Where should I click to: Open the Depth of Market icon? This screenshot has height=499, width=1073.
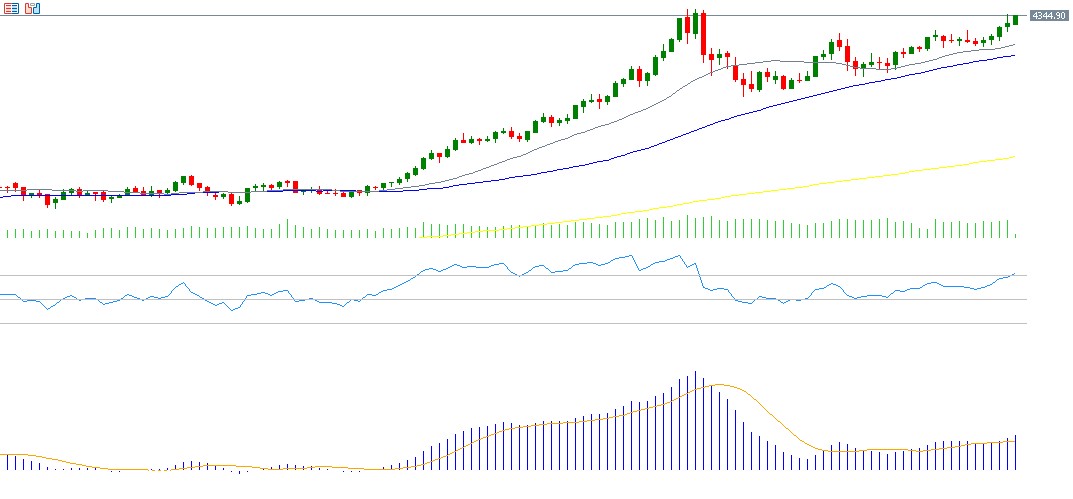pos(32,8)
